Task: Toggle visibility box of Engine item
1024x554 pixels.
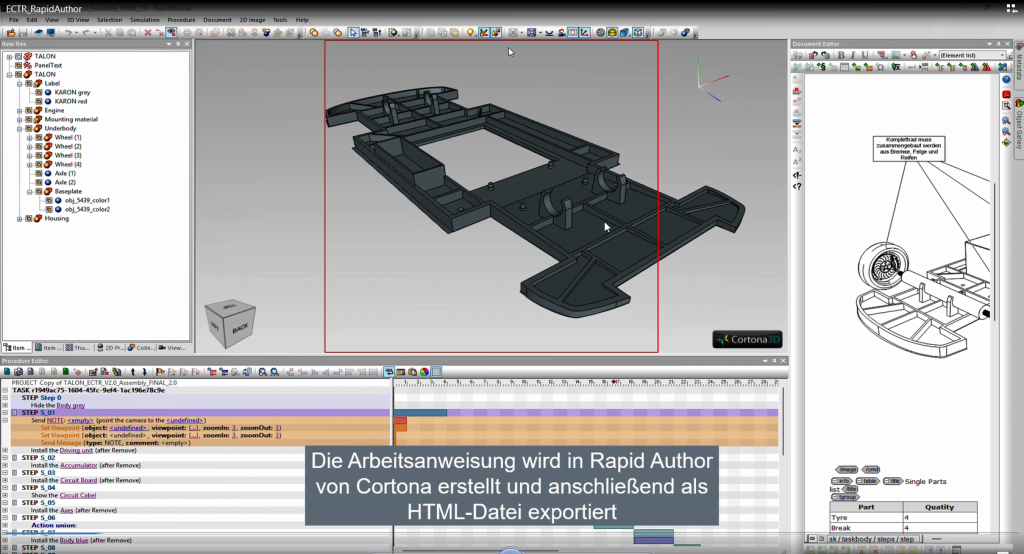Action: pyautogui.click(x=29, y=110)
